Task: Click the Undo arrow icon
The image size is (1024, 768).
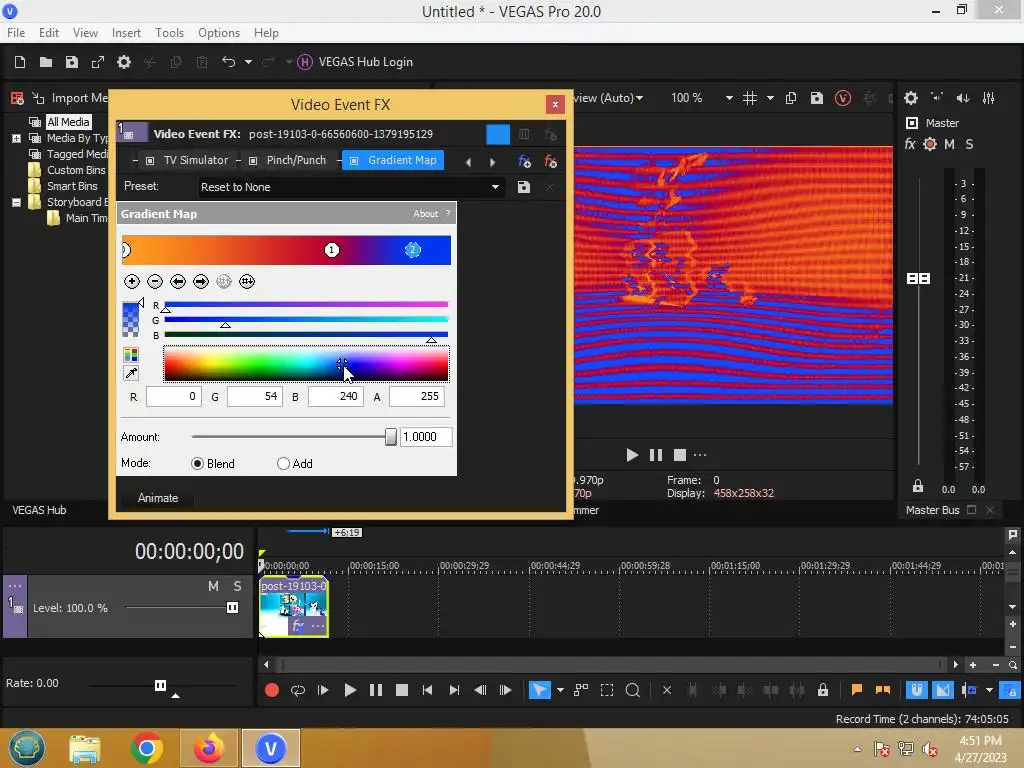Action: coord(229,61)
